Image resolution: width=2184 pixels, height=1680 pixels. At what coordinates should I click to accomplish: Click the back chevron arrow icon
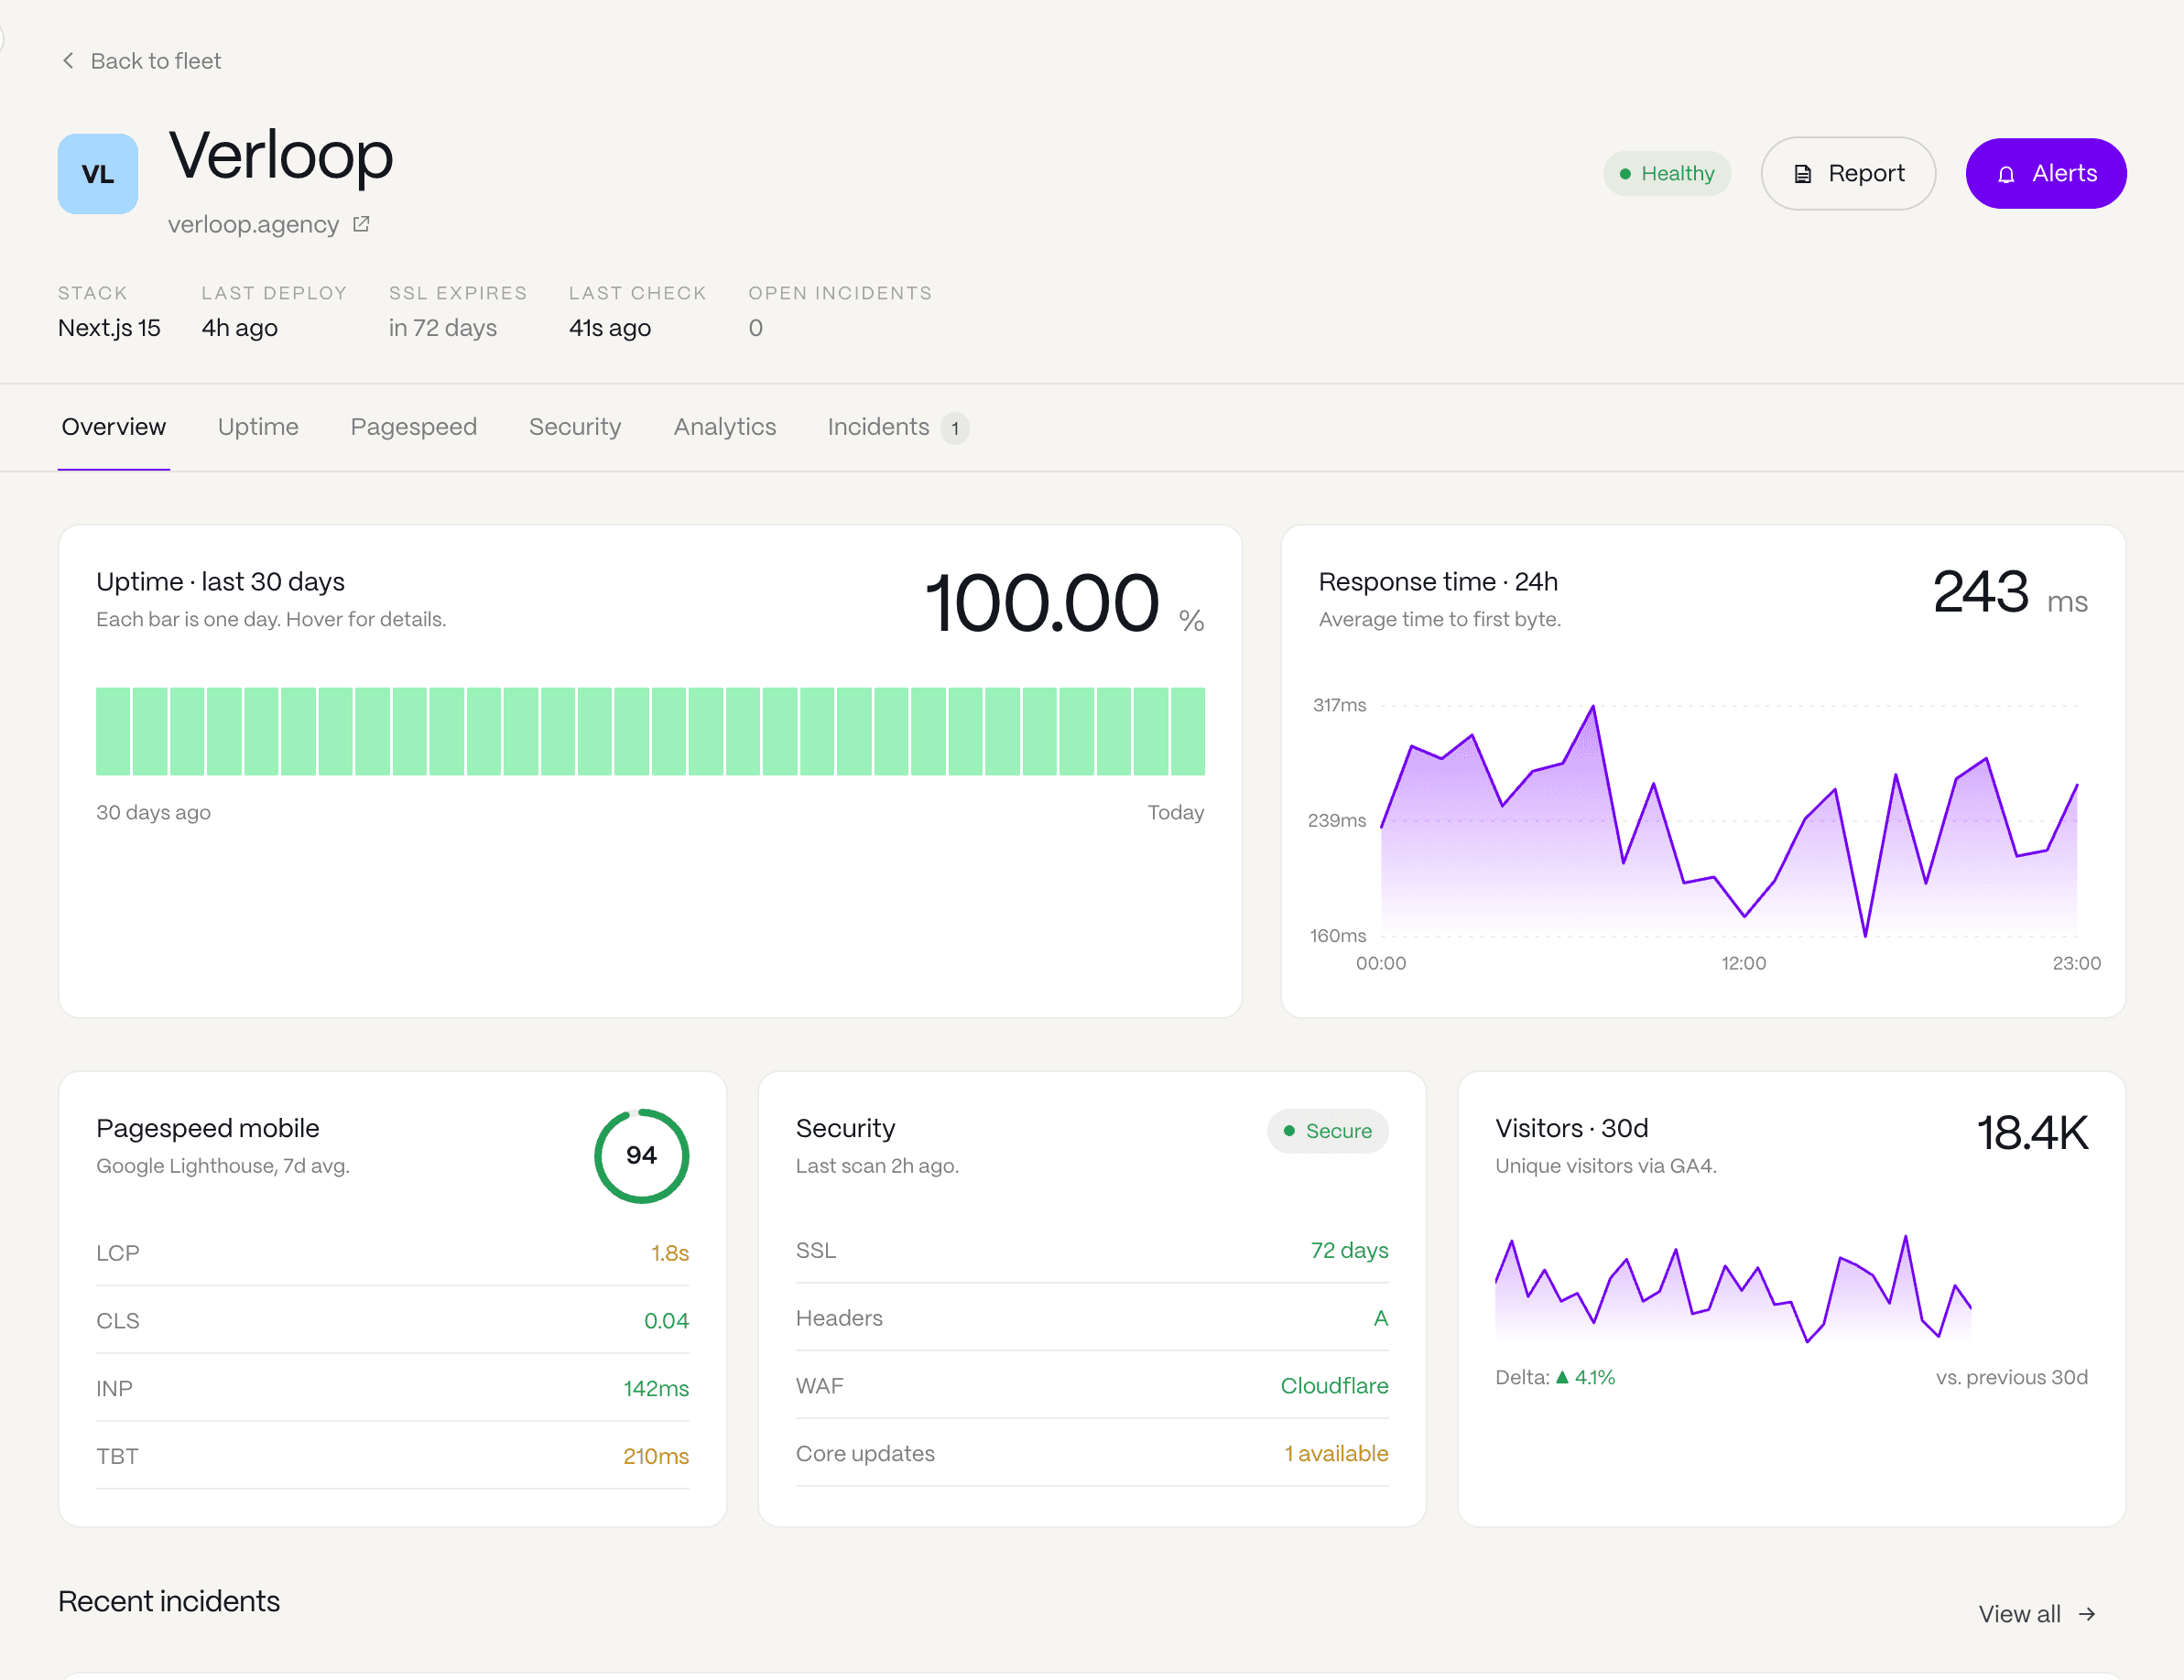(x=68, y=61)
